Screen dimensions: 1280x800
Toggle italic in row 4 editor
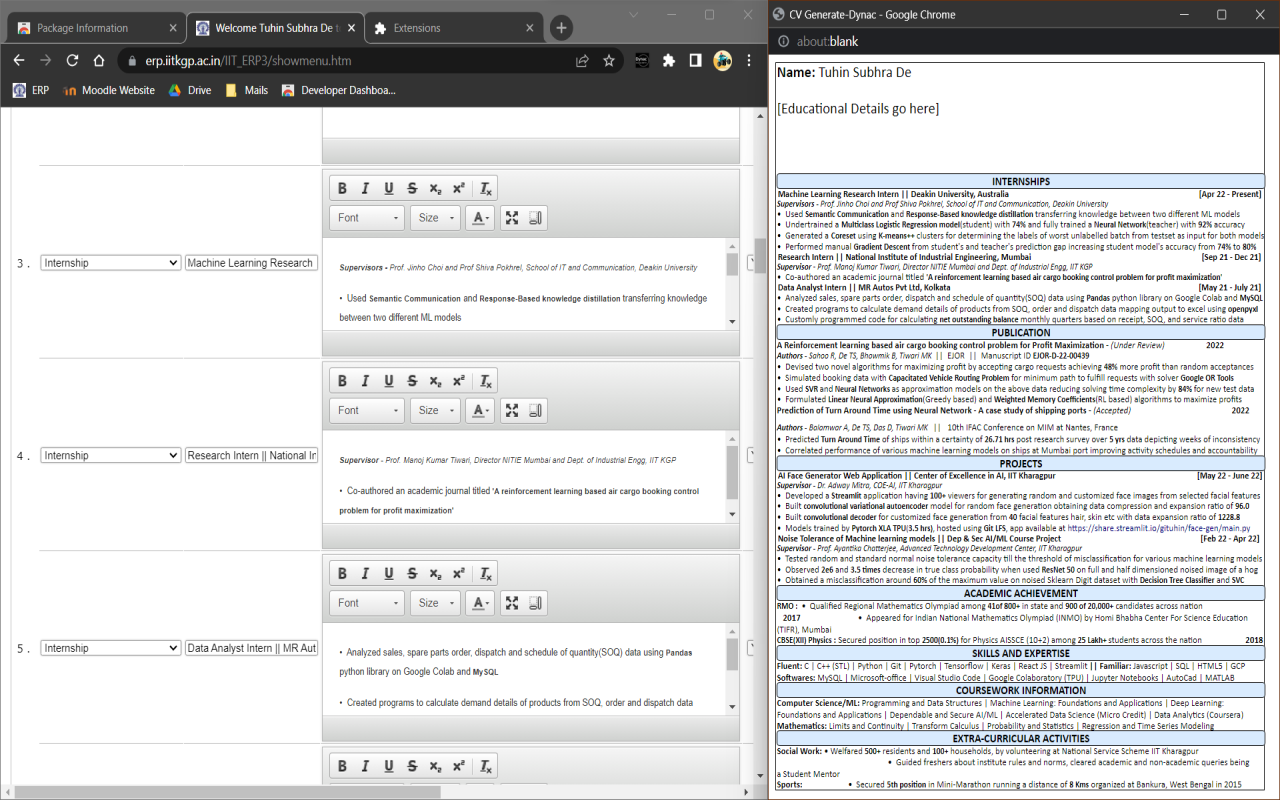pyautogui.click(x=365, y=381)
